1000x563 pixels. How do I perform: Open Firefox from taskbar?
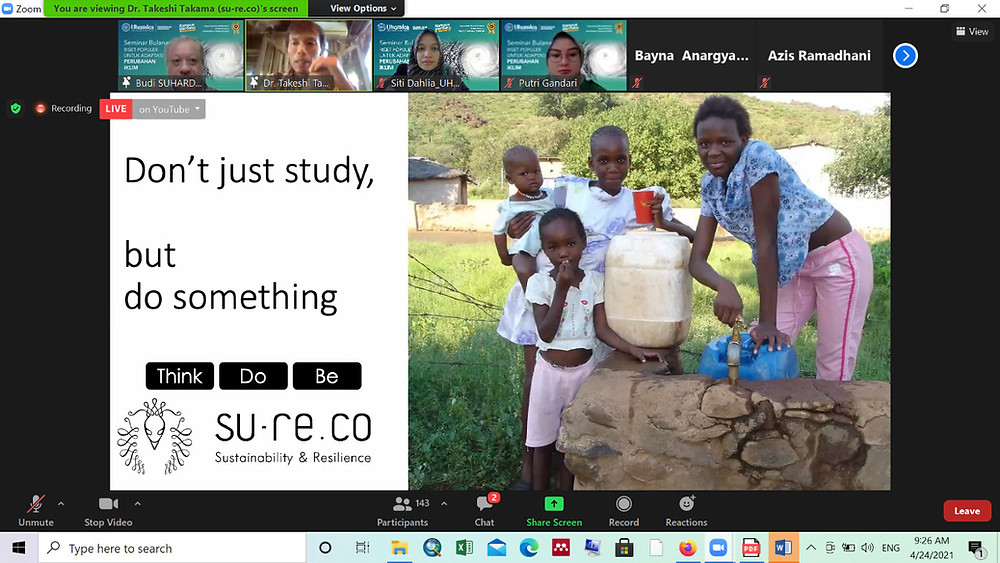pos(688,548)
